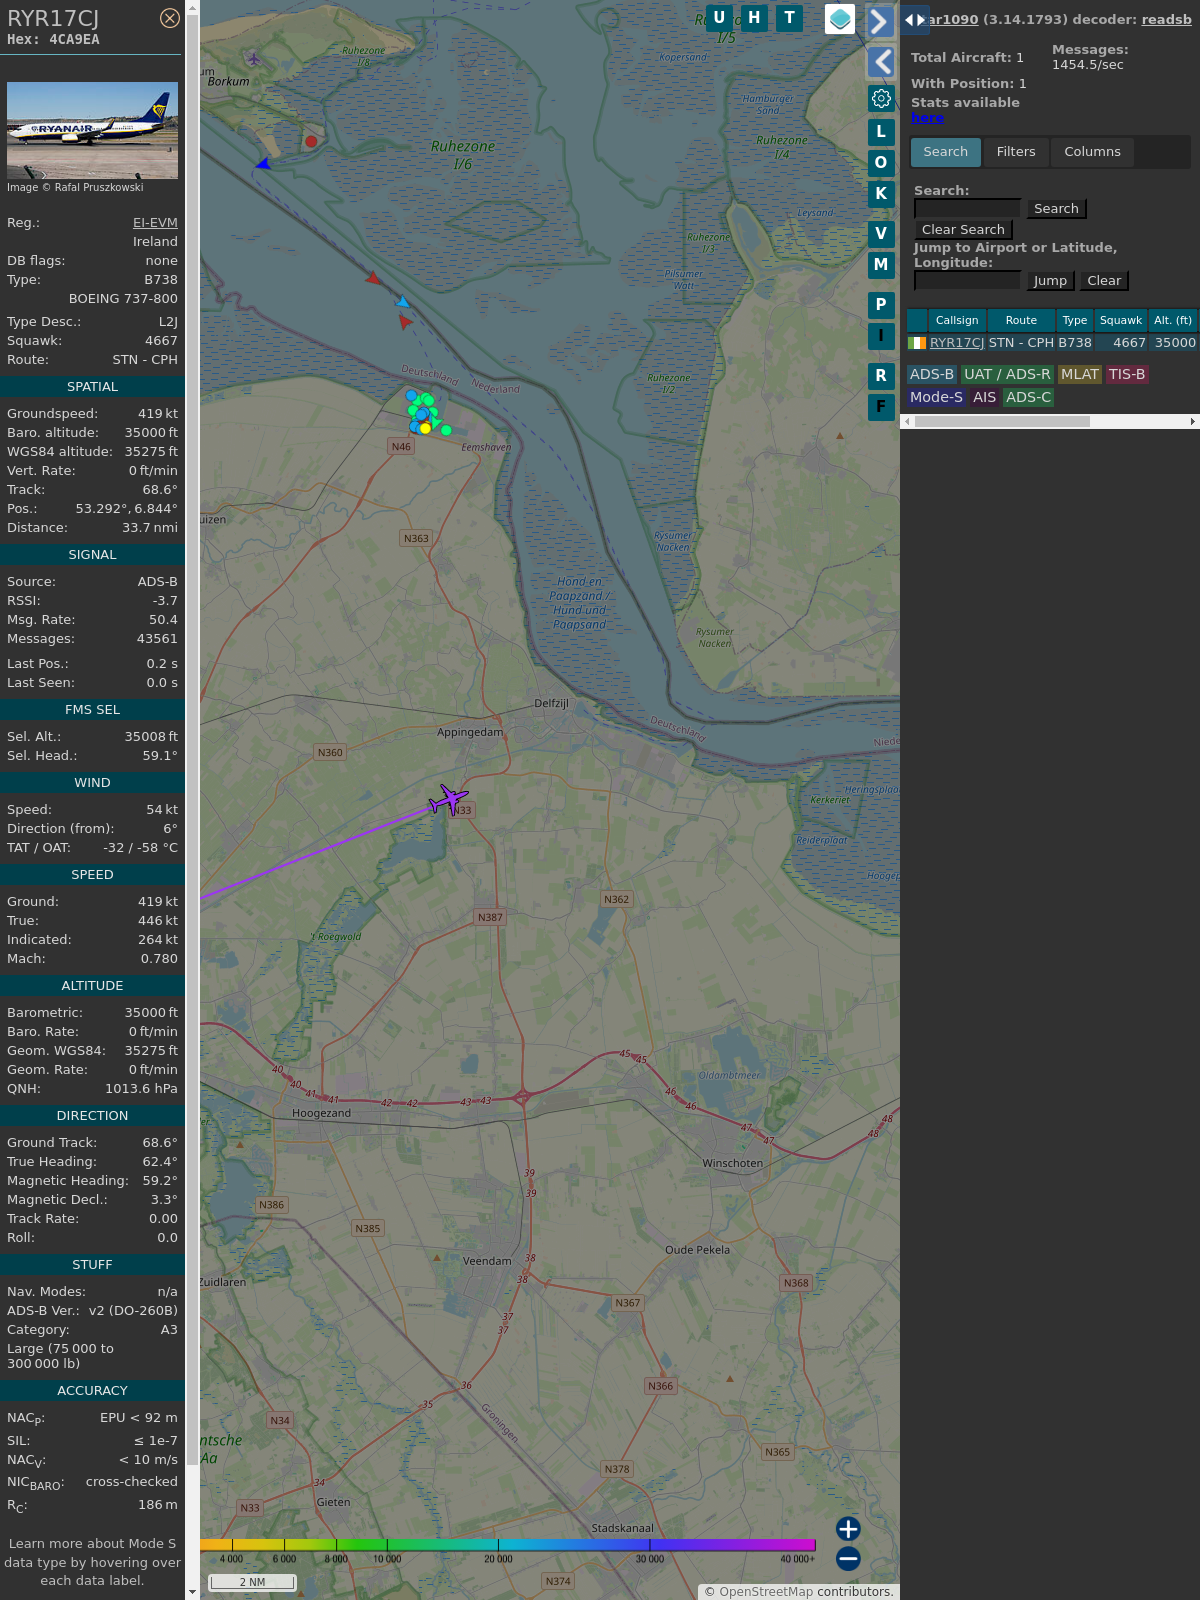Image resolution: width=1200 pixels, height=1600 pixels.
Task: Click the zoom out minus button
Action: tap(848, 1558)
